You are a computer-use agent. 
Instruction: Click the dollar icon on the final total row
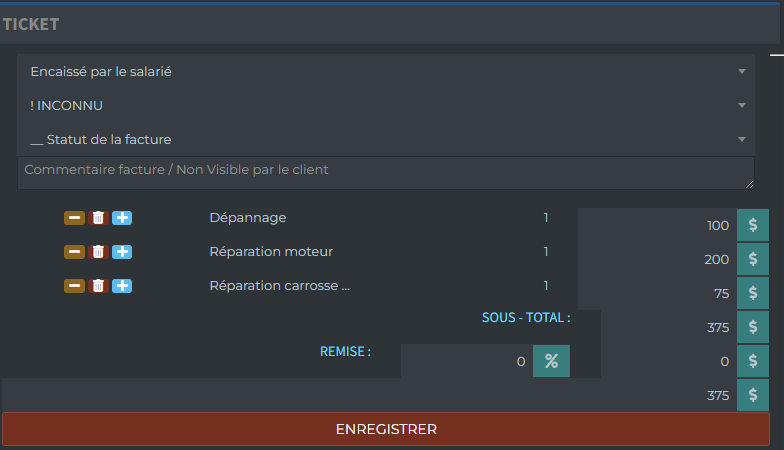(752, 395)
